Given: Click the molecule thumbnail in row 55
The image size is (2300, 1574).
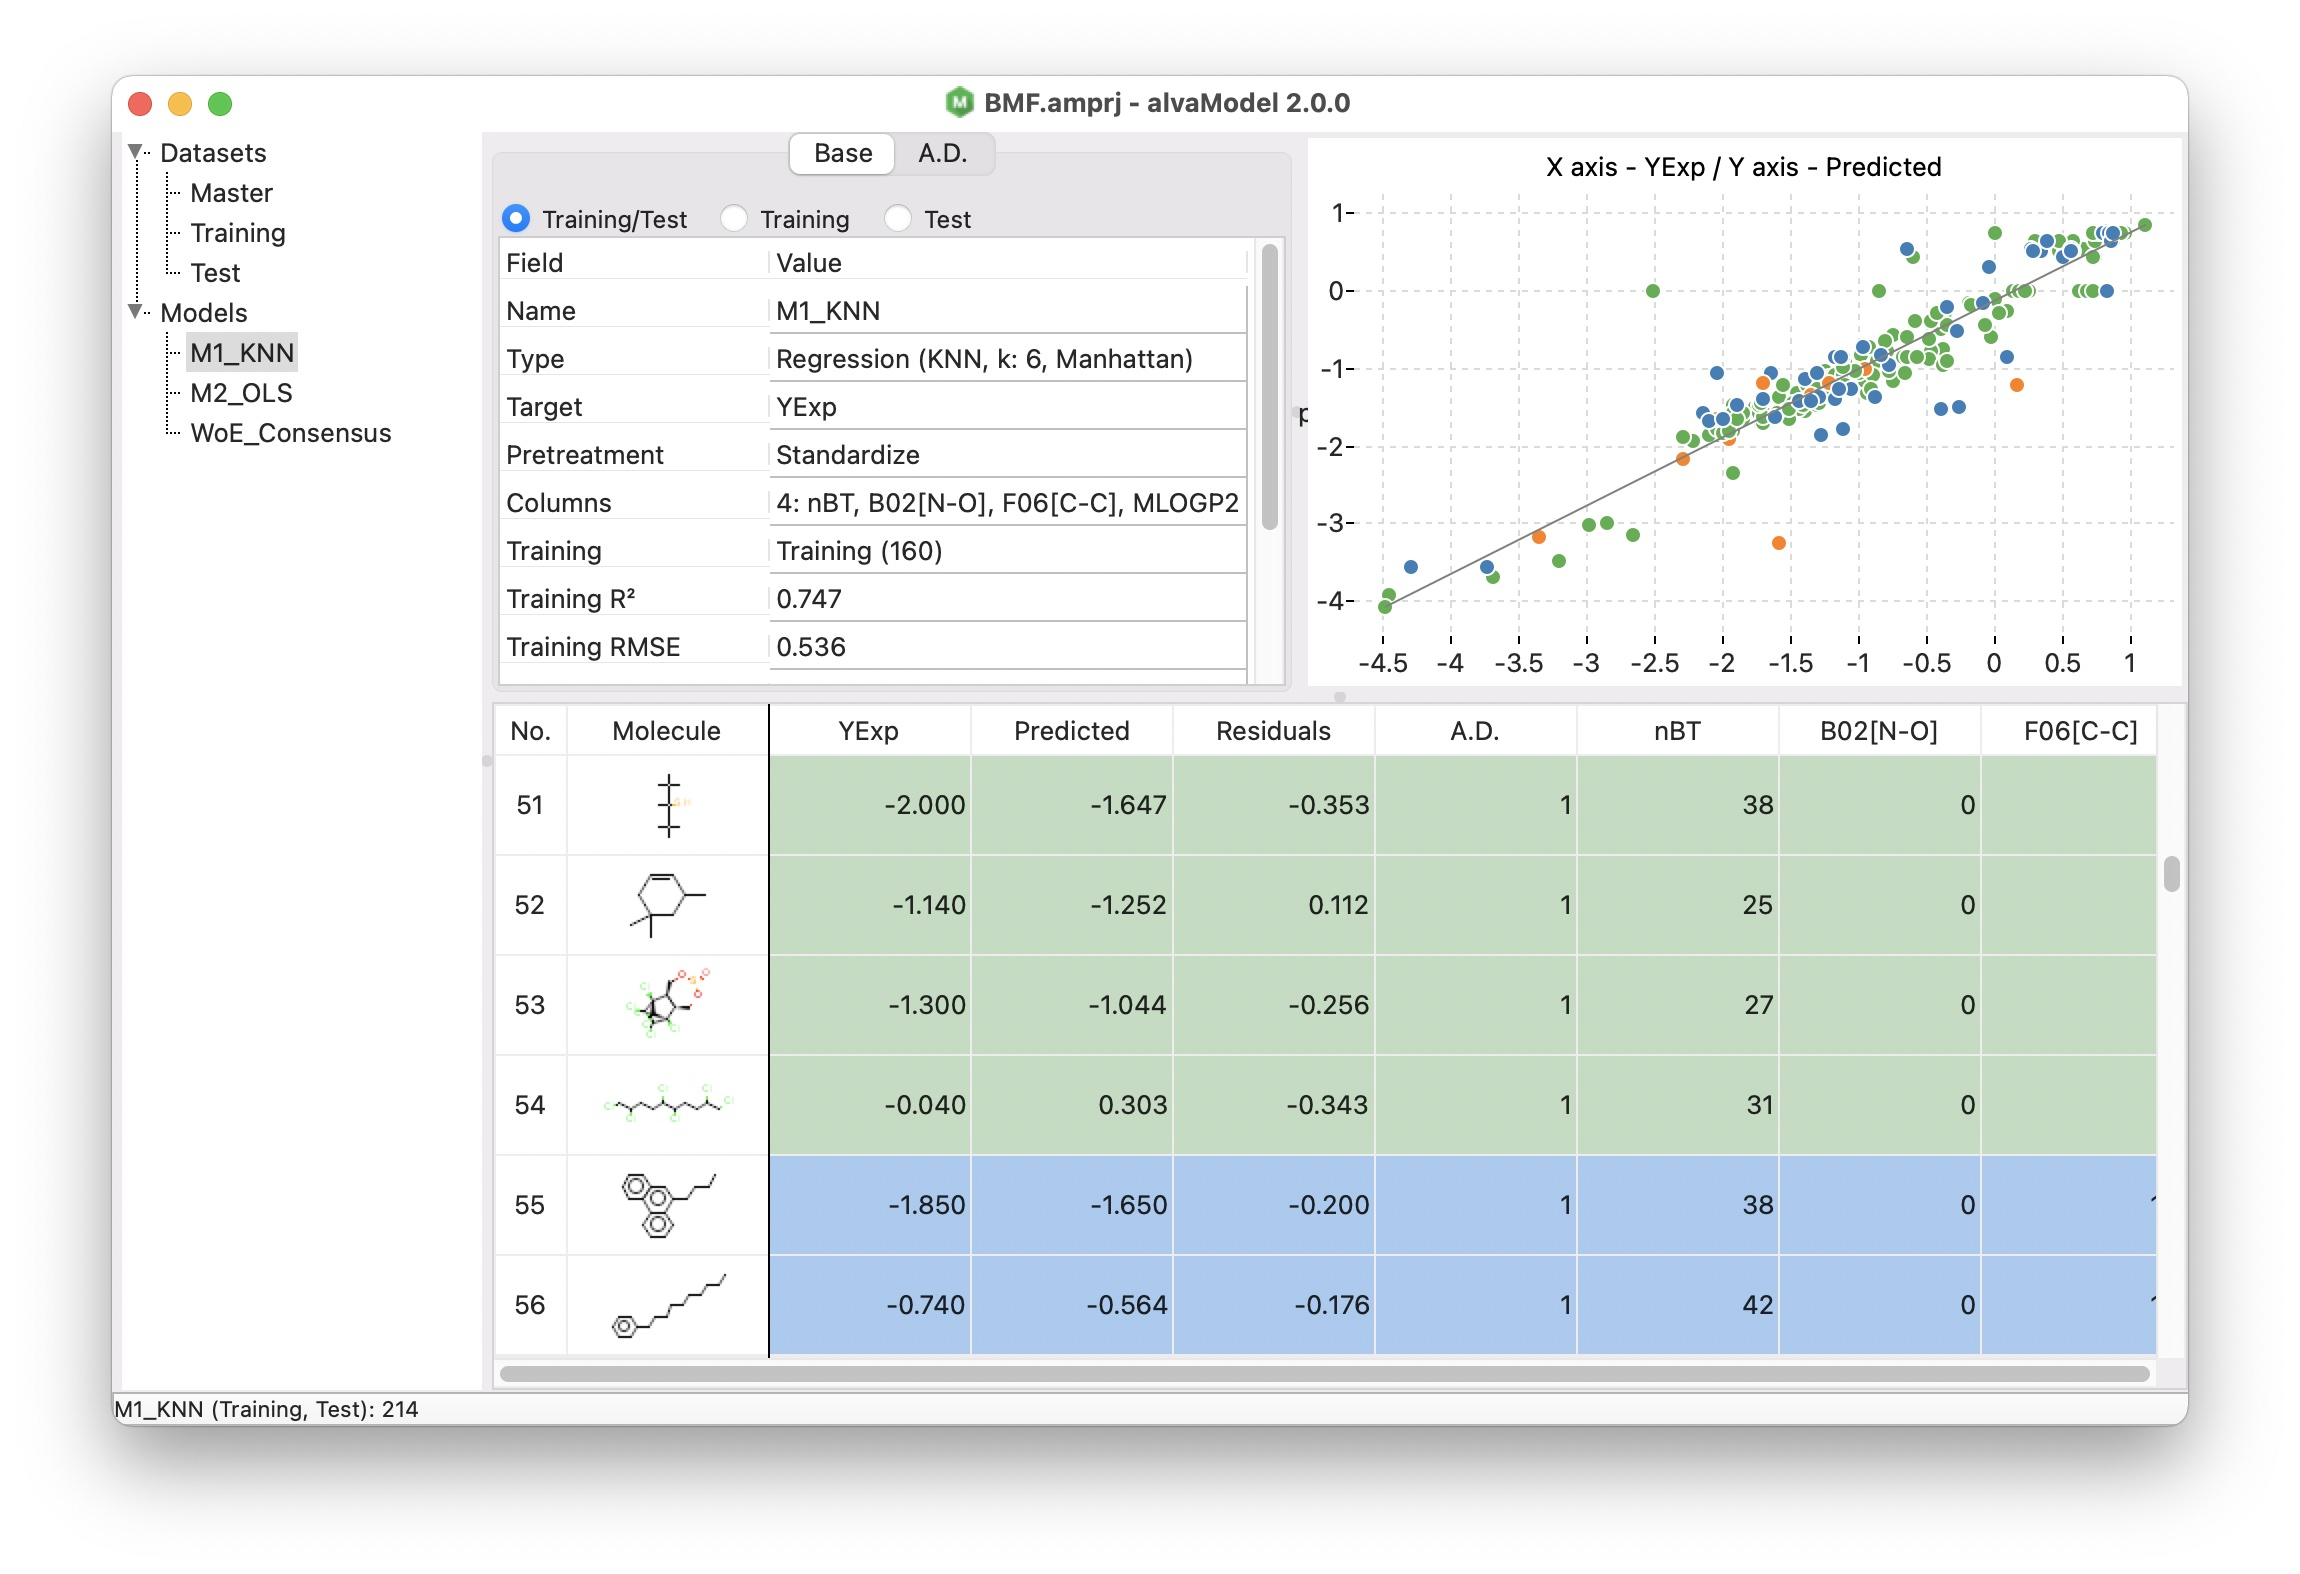Looking at the screenshot, I should (667, 1205).
